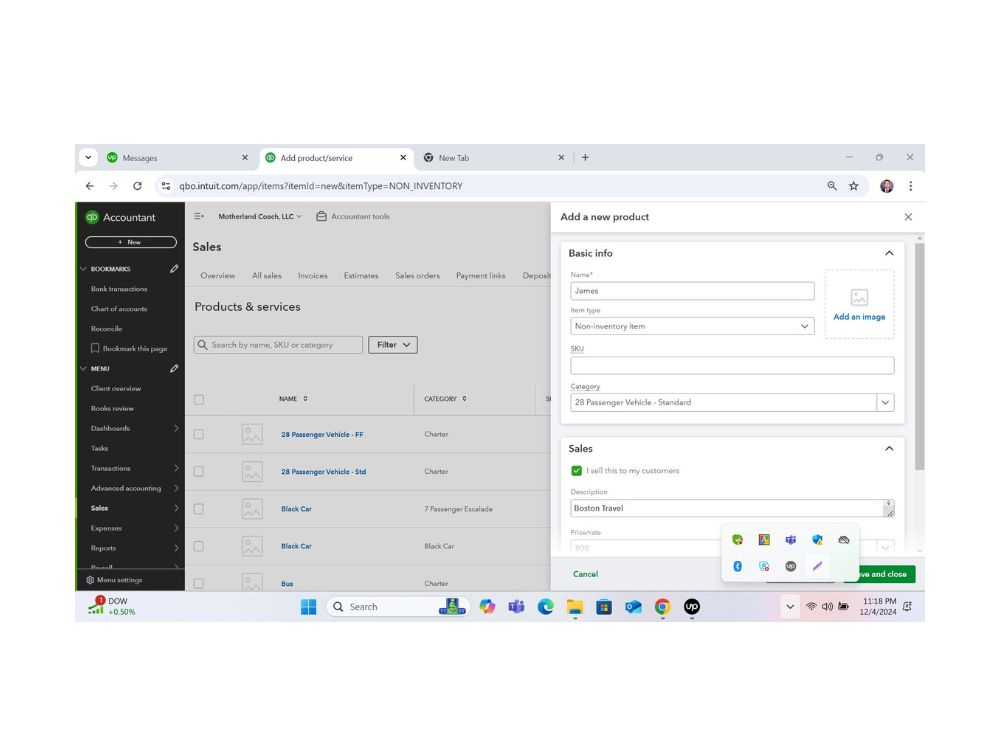Toggle I sell this to my customers
Image resolution: width=1000 pixels, height=750 pixels.
click(577, 471)
